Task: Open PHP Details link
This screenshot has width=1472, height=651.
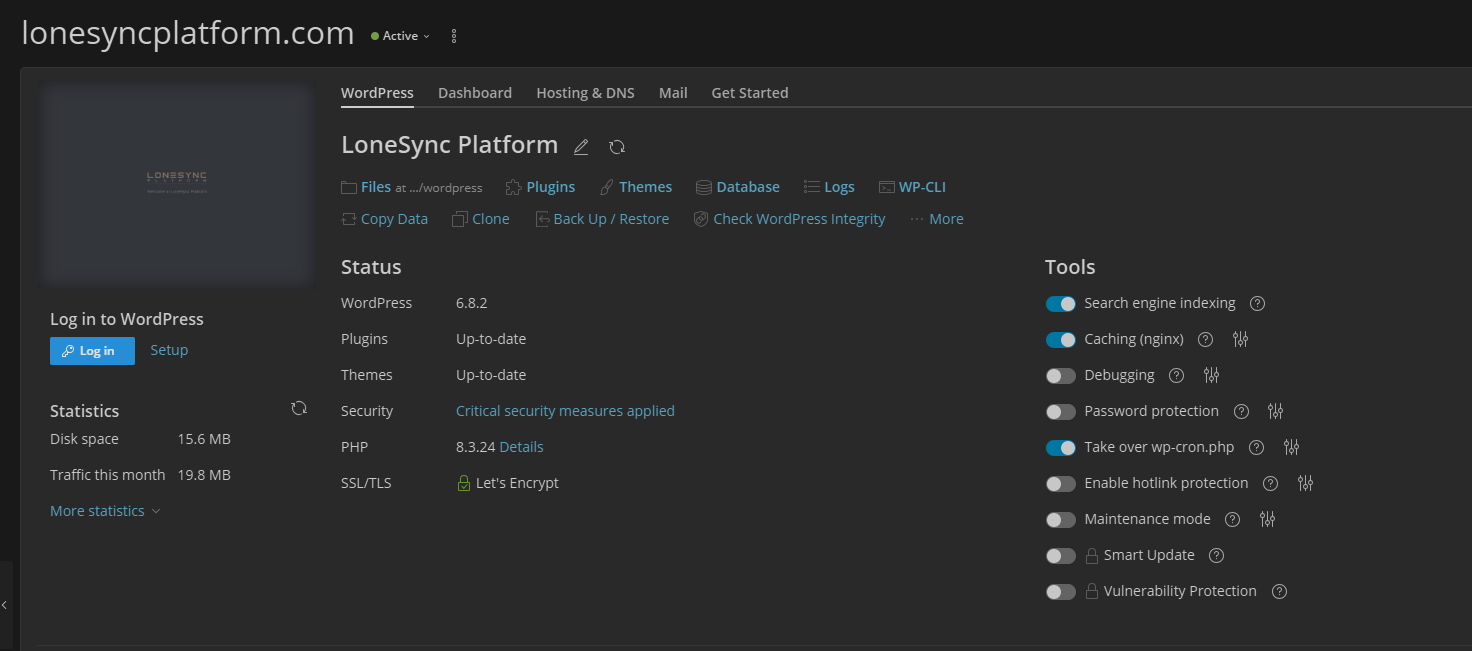Action: pyautogui.click(x=521, y=447)
